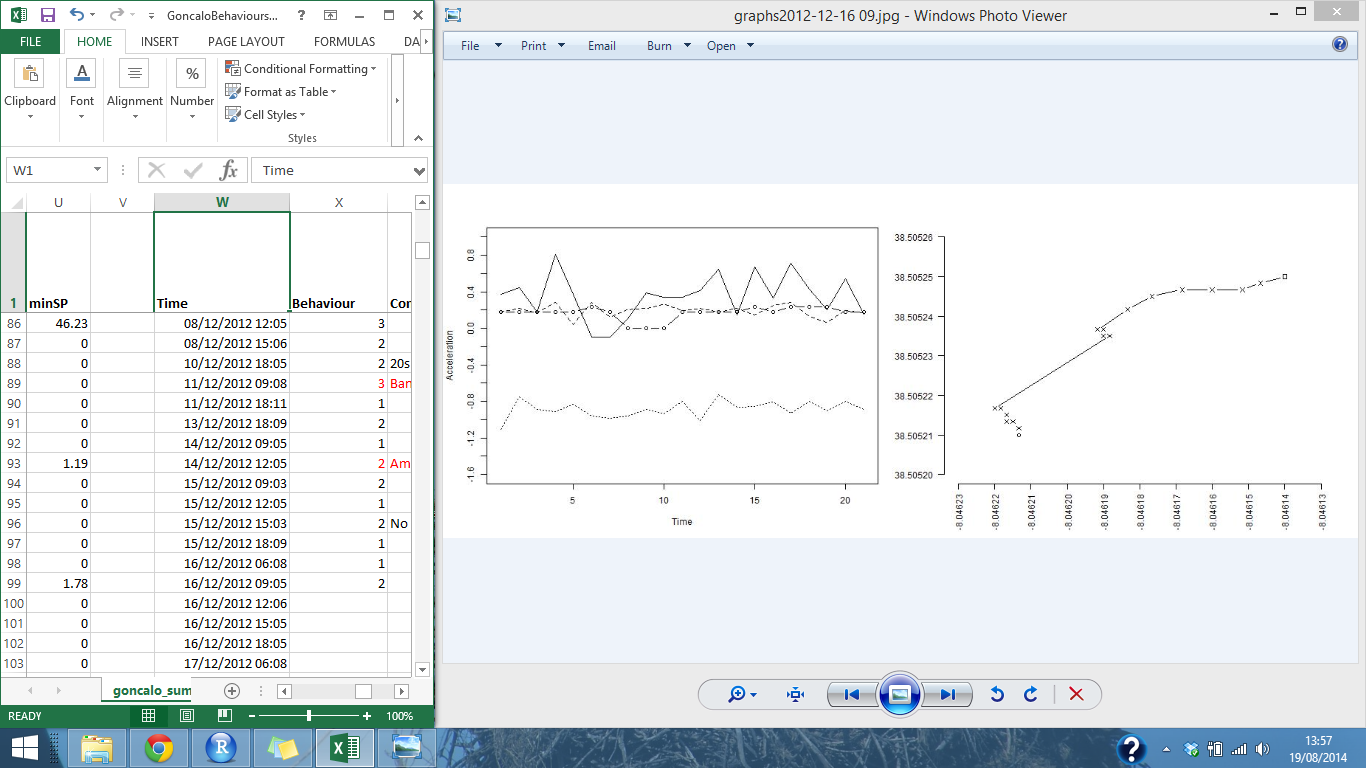This screenshot has width=1366, height=768.
Task: Zoom out using Excel minus button
Action: [253, 716]
